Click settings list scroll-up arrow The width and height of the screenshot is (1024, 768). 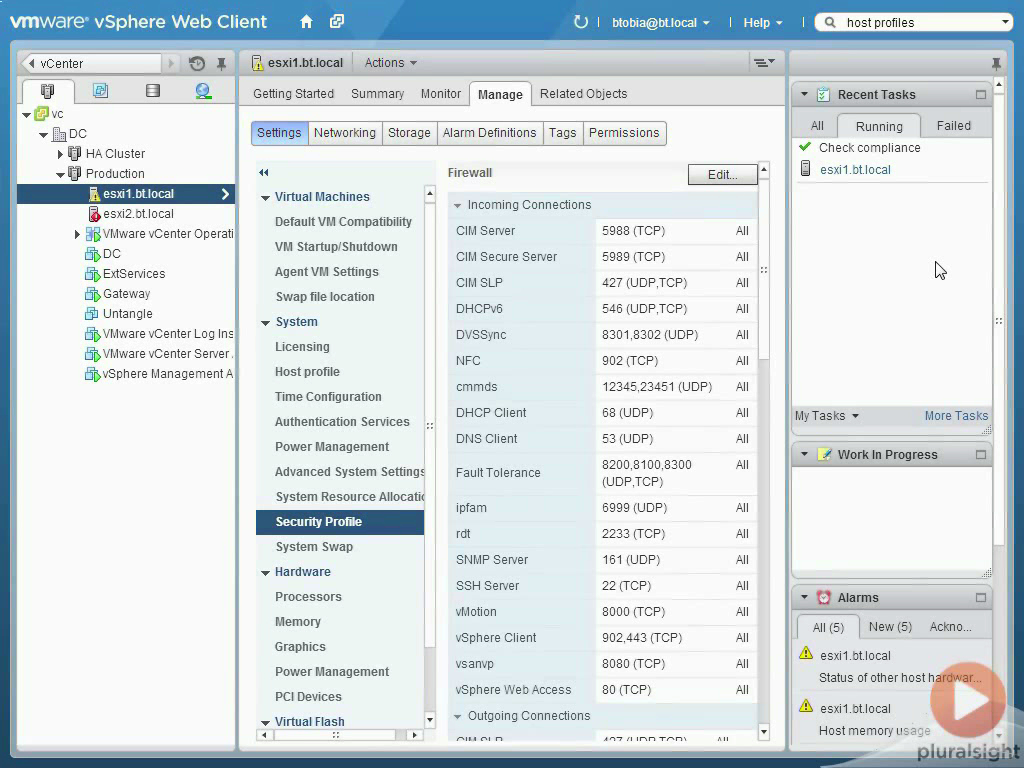coord(430,193)
